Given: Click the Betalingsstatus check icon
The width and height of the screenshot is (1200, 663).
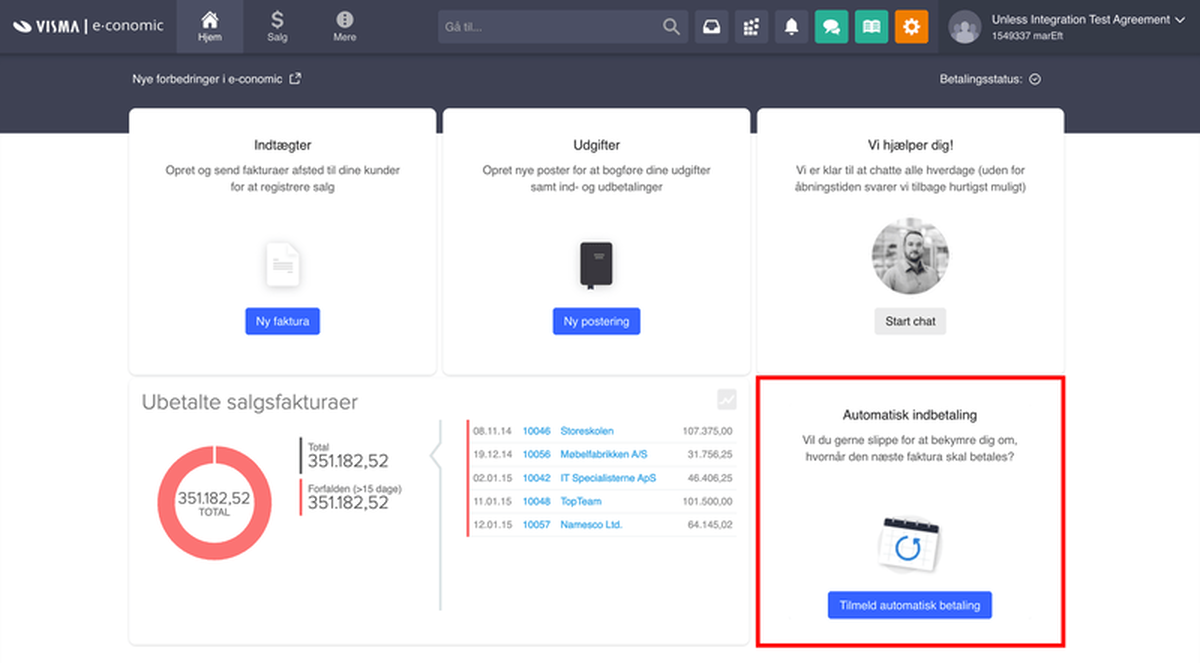Looking at the screenshot, I should coord(1035,79).
